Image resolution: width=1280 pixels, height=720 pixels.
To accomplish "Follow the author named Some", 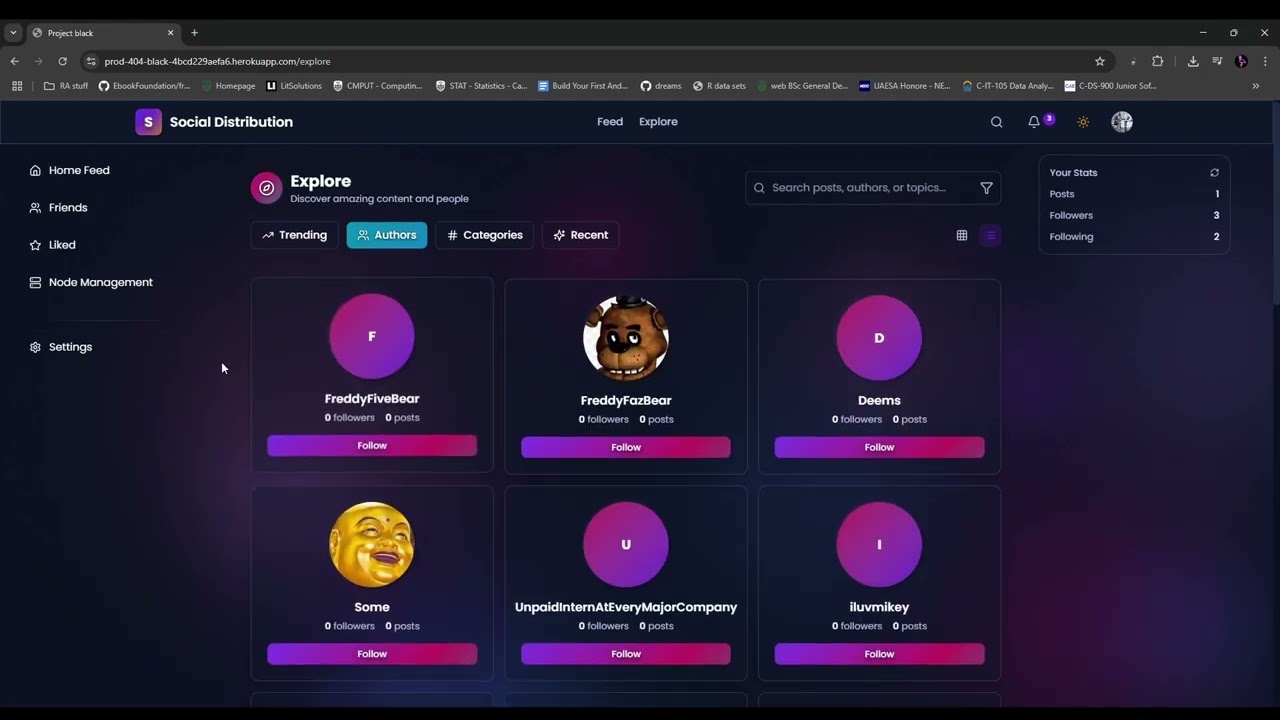I will point(372,654).
